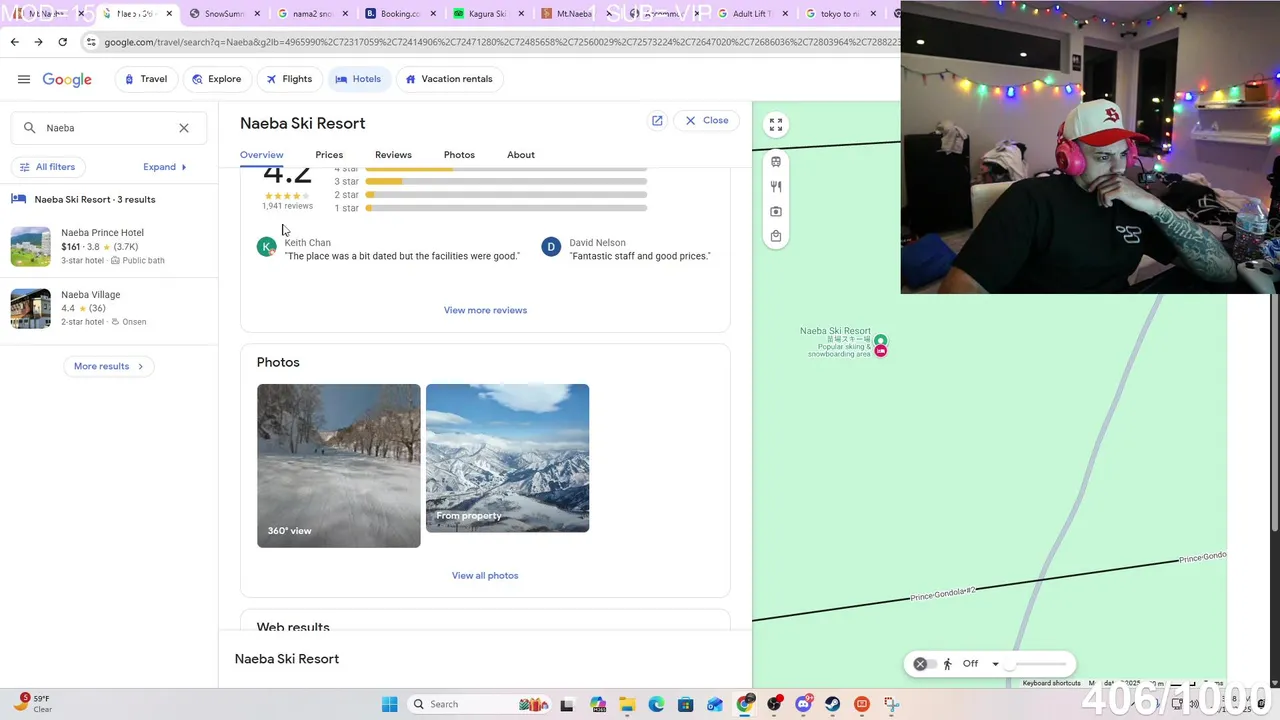
Task: Reload the current page
Action: pos(62,42)
